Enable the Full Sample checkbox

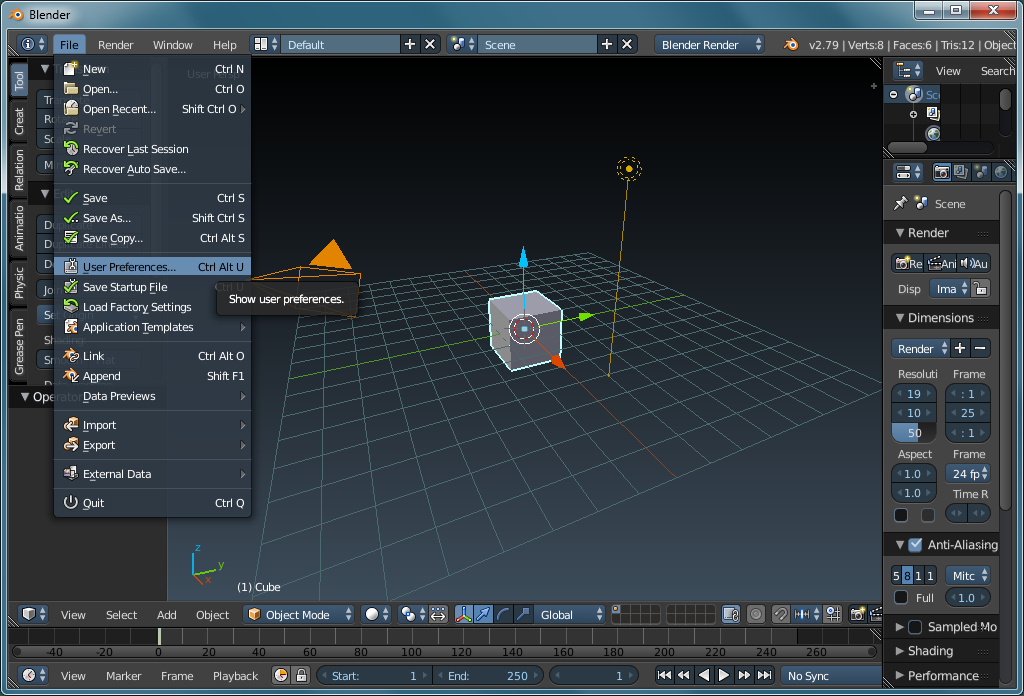901,597
